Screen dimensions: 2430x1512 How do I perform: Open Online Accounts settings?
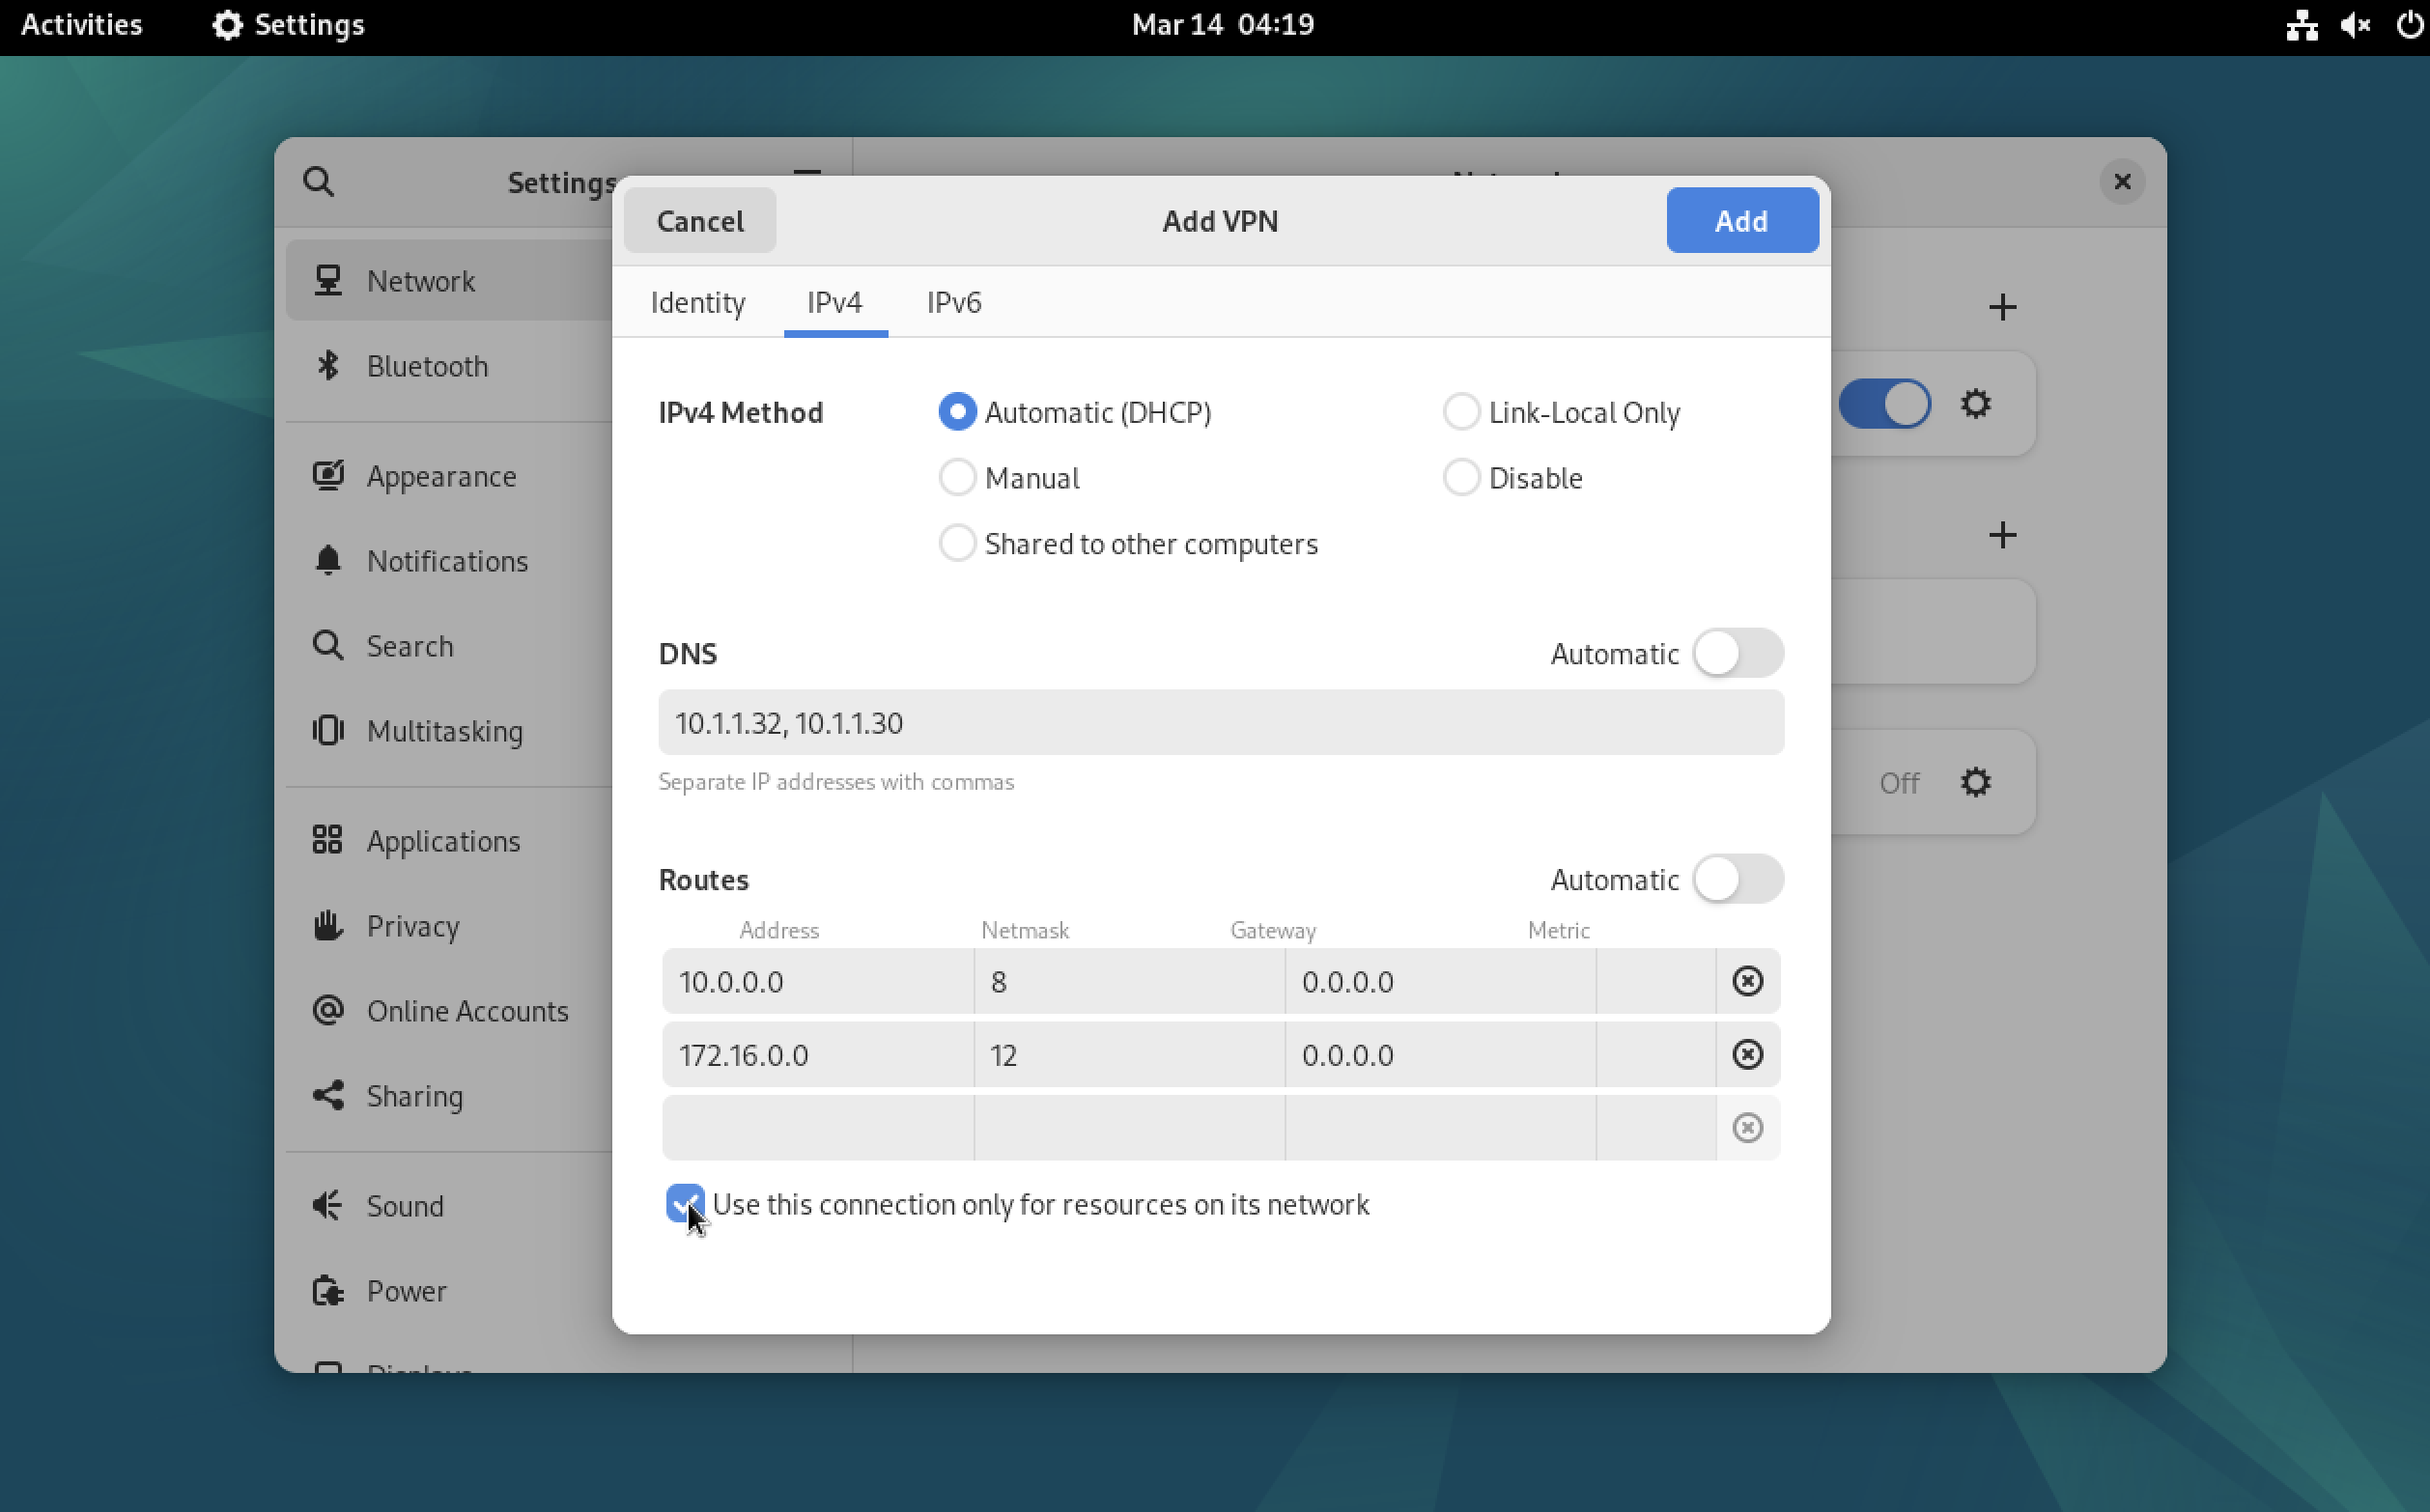pos(450,1011)
